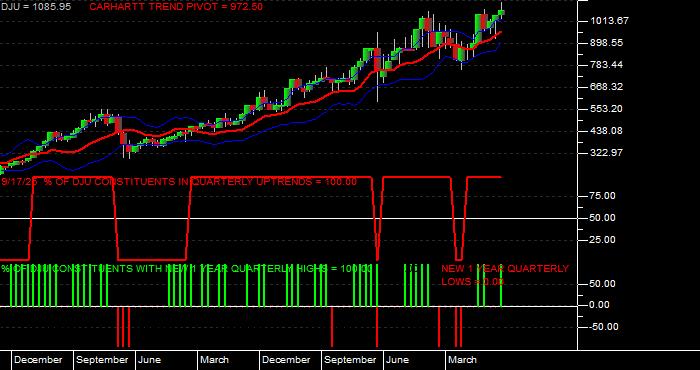The image size is (700, 370).
Task: Click the second September timeline label
Action: click(x=350, y=360)
